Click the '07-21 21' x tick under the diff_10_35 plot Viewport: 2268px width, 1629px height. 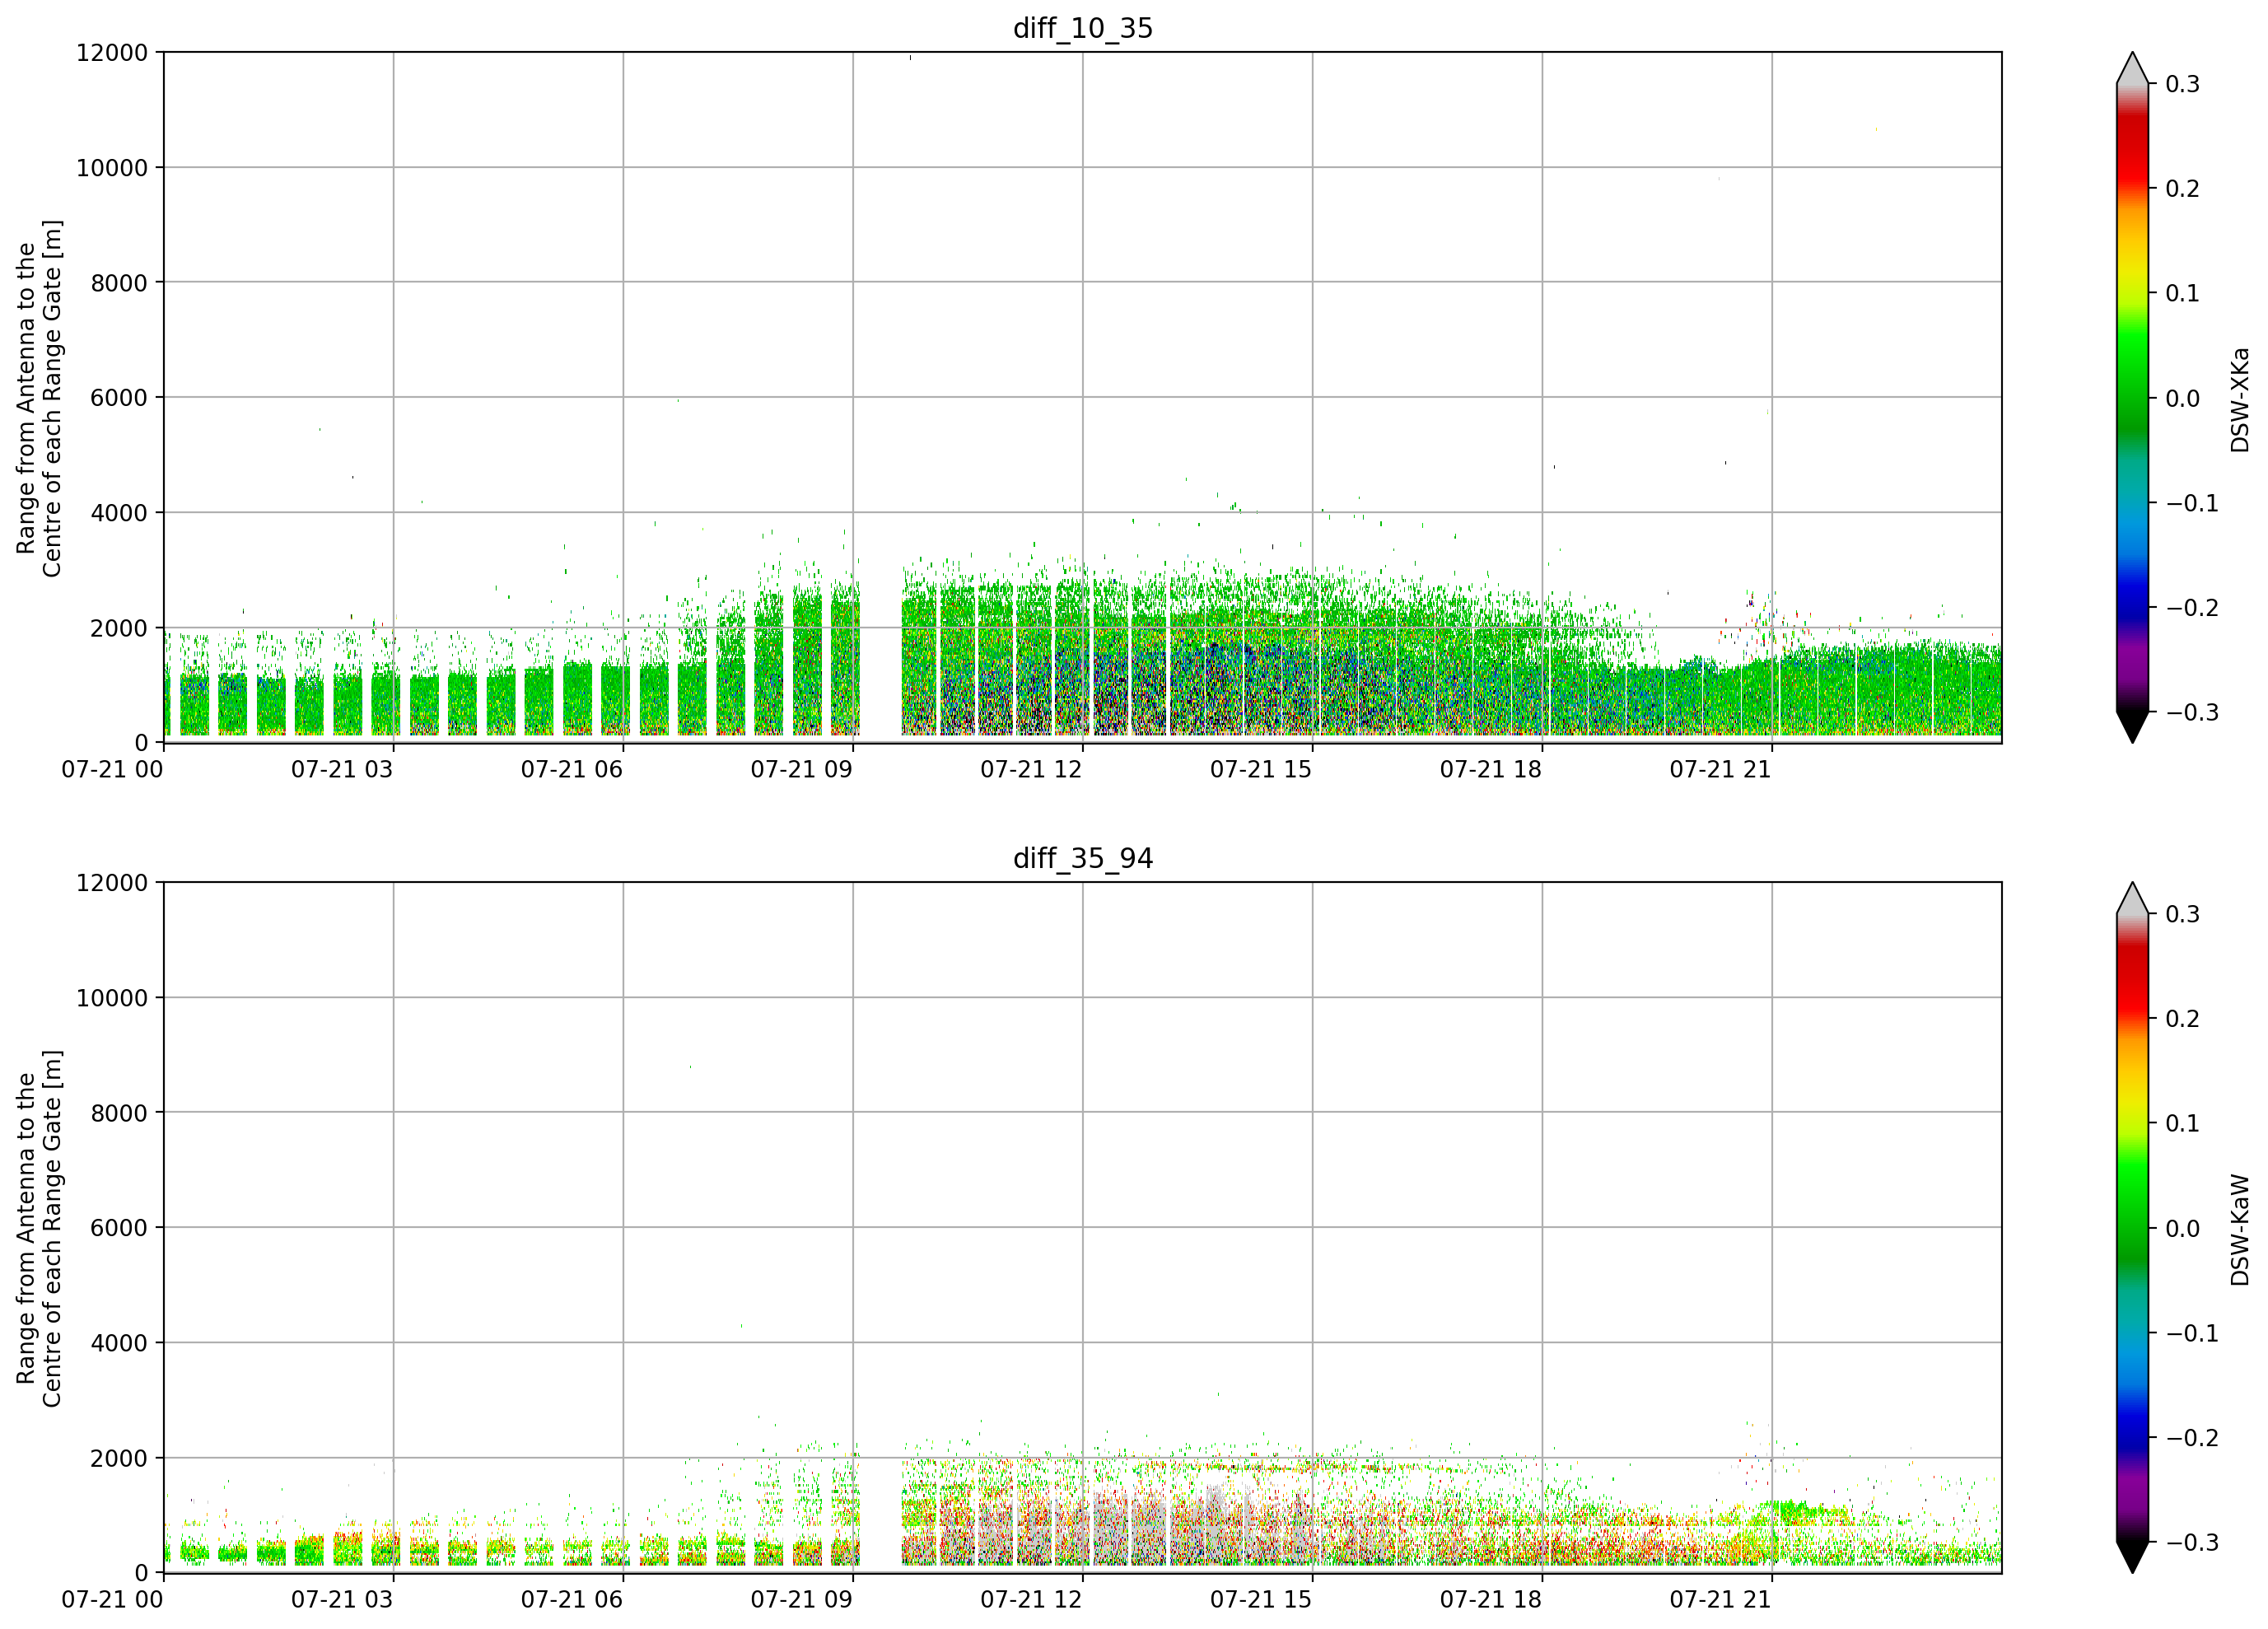tap(1720, 769)
